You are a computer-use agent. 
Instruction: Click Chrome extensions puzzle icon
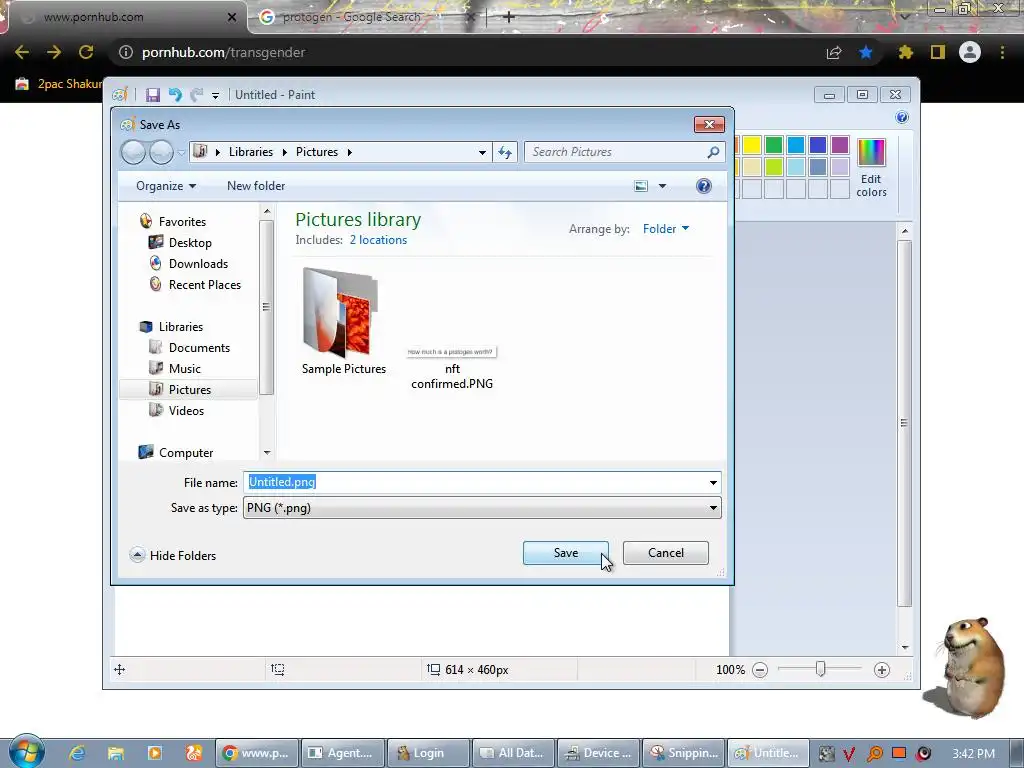click(906, 52)
